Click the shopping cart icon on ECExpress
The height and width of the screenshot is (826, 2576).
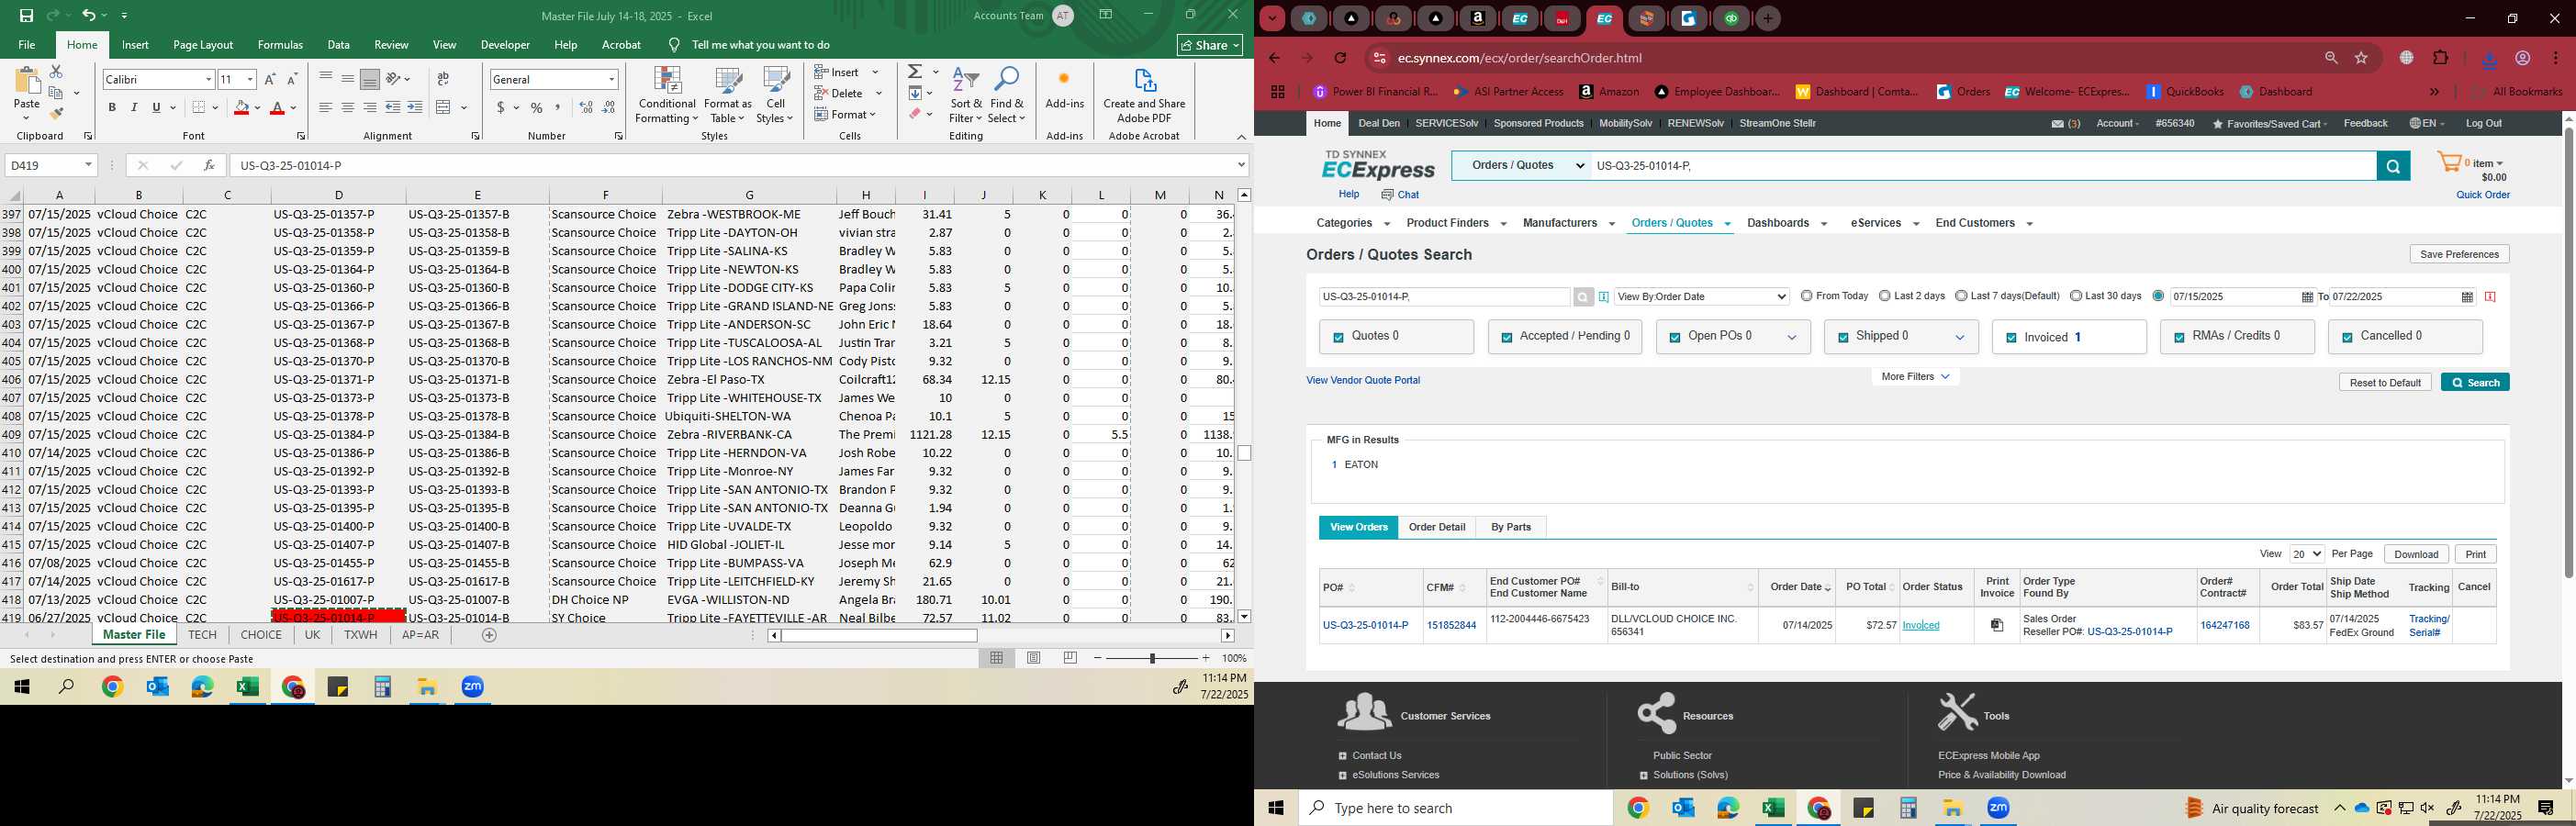click(x=2449, y=163)
